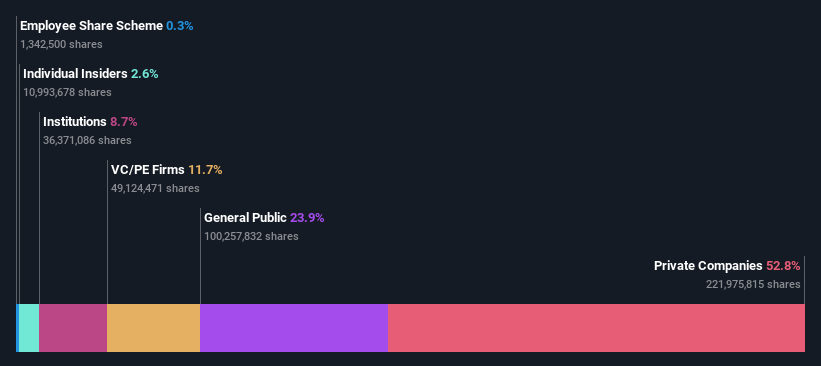Click the 23.9% percentage value
This screenshot has width=821, height=366.
pyautogui.click(x=307, y=218)
